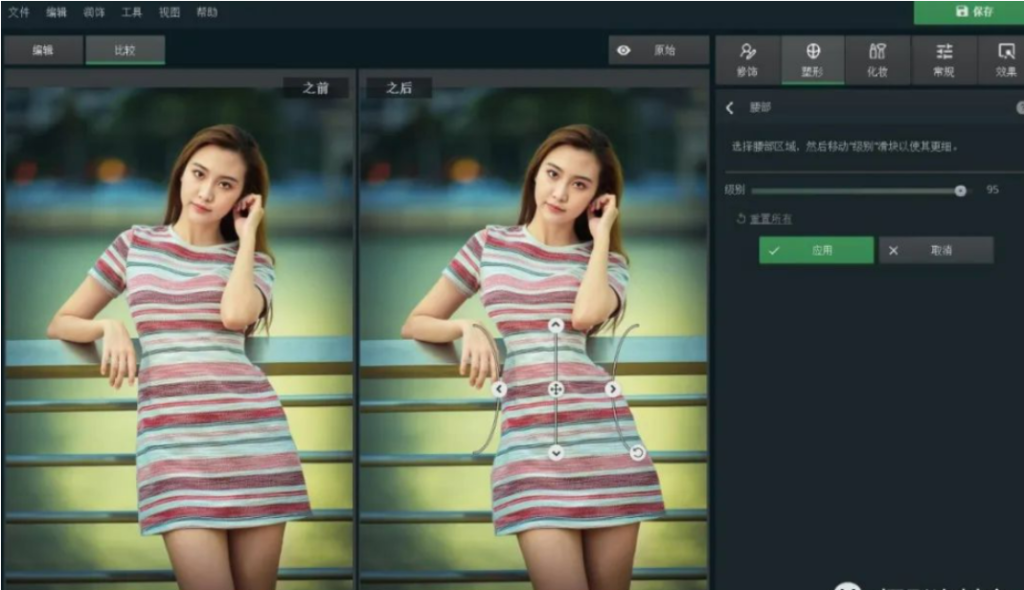Select the 化妆 makeup tool icon
The width and height of the screenshot is (1024, 590).
879,60
